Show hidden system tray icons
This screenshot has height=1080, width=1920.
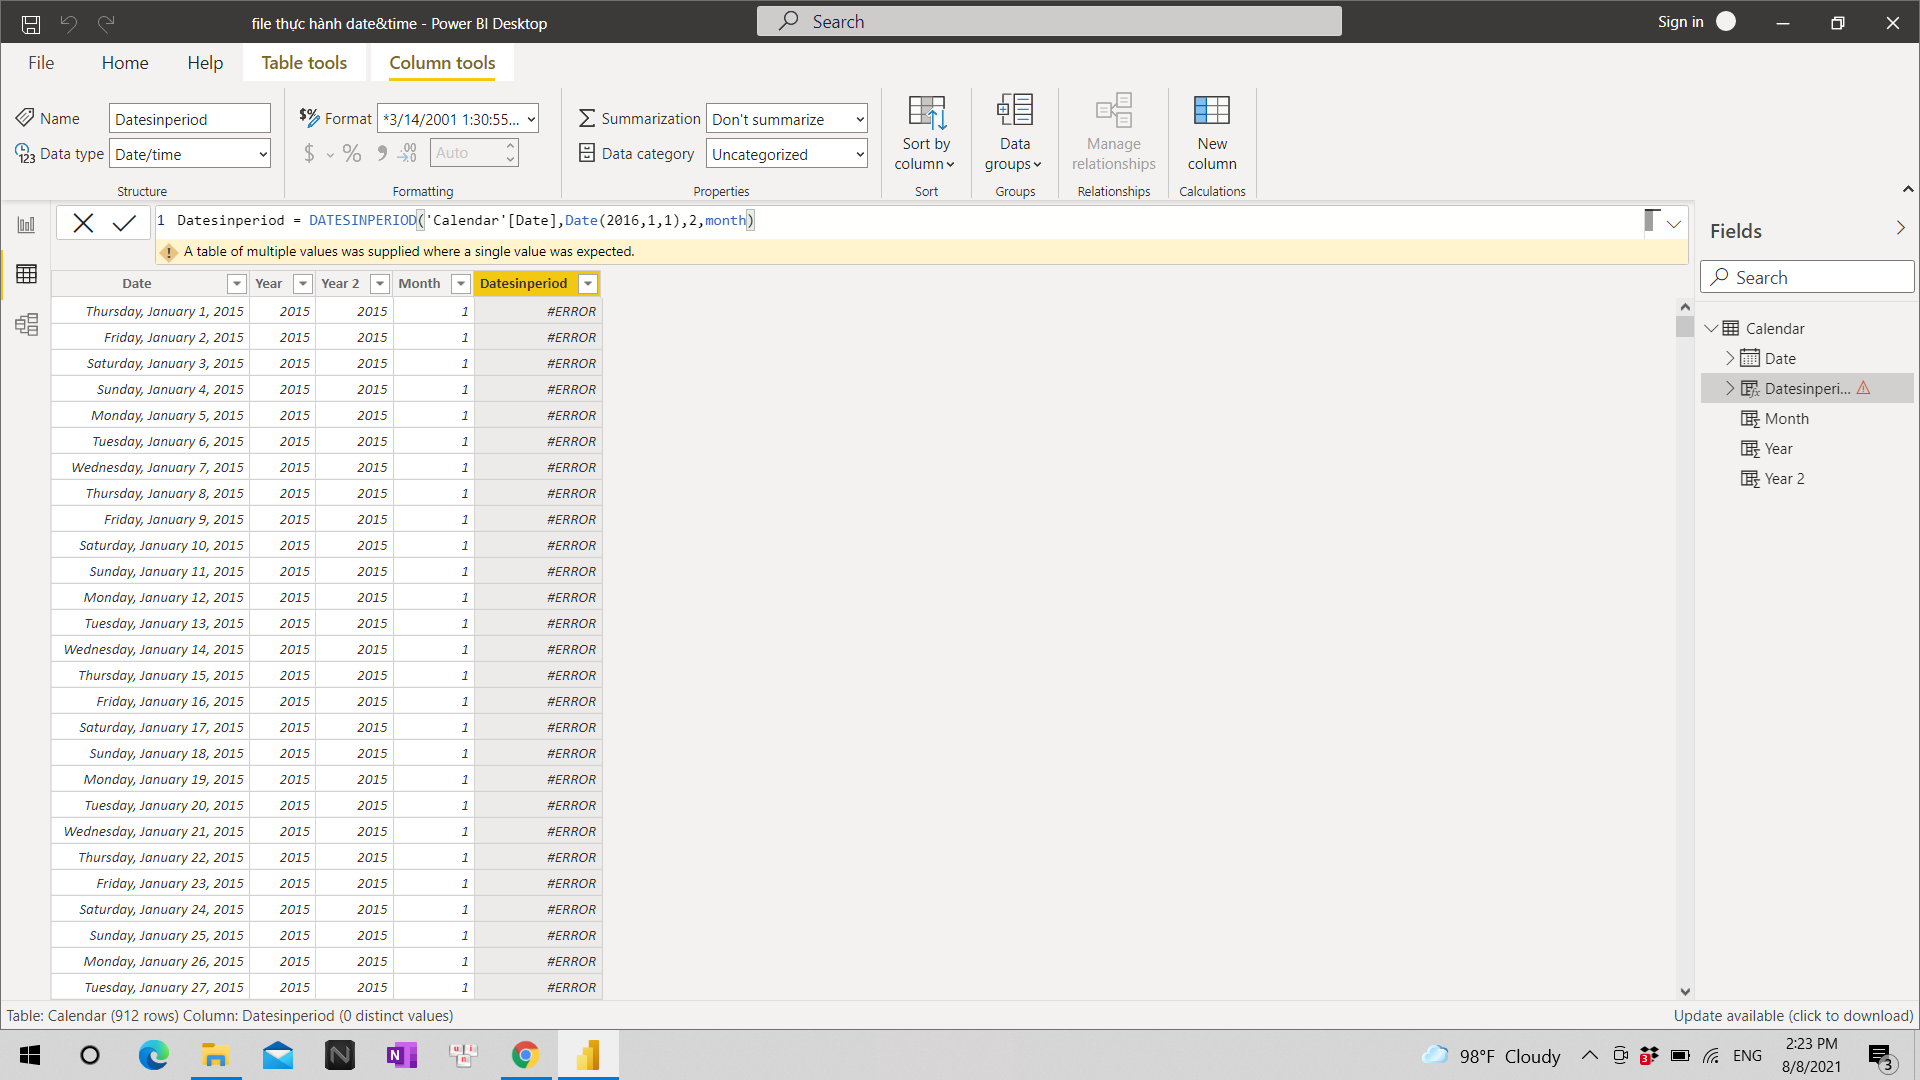[1589, 1056]
